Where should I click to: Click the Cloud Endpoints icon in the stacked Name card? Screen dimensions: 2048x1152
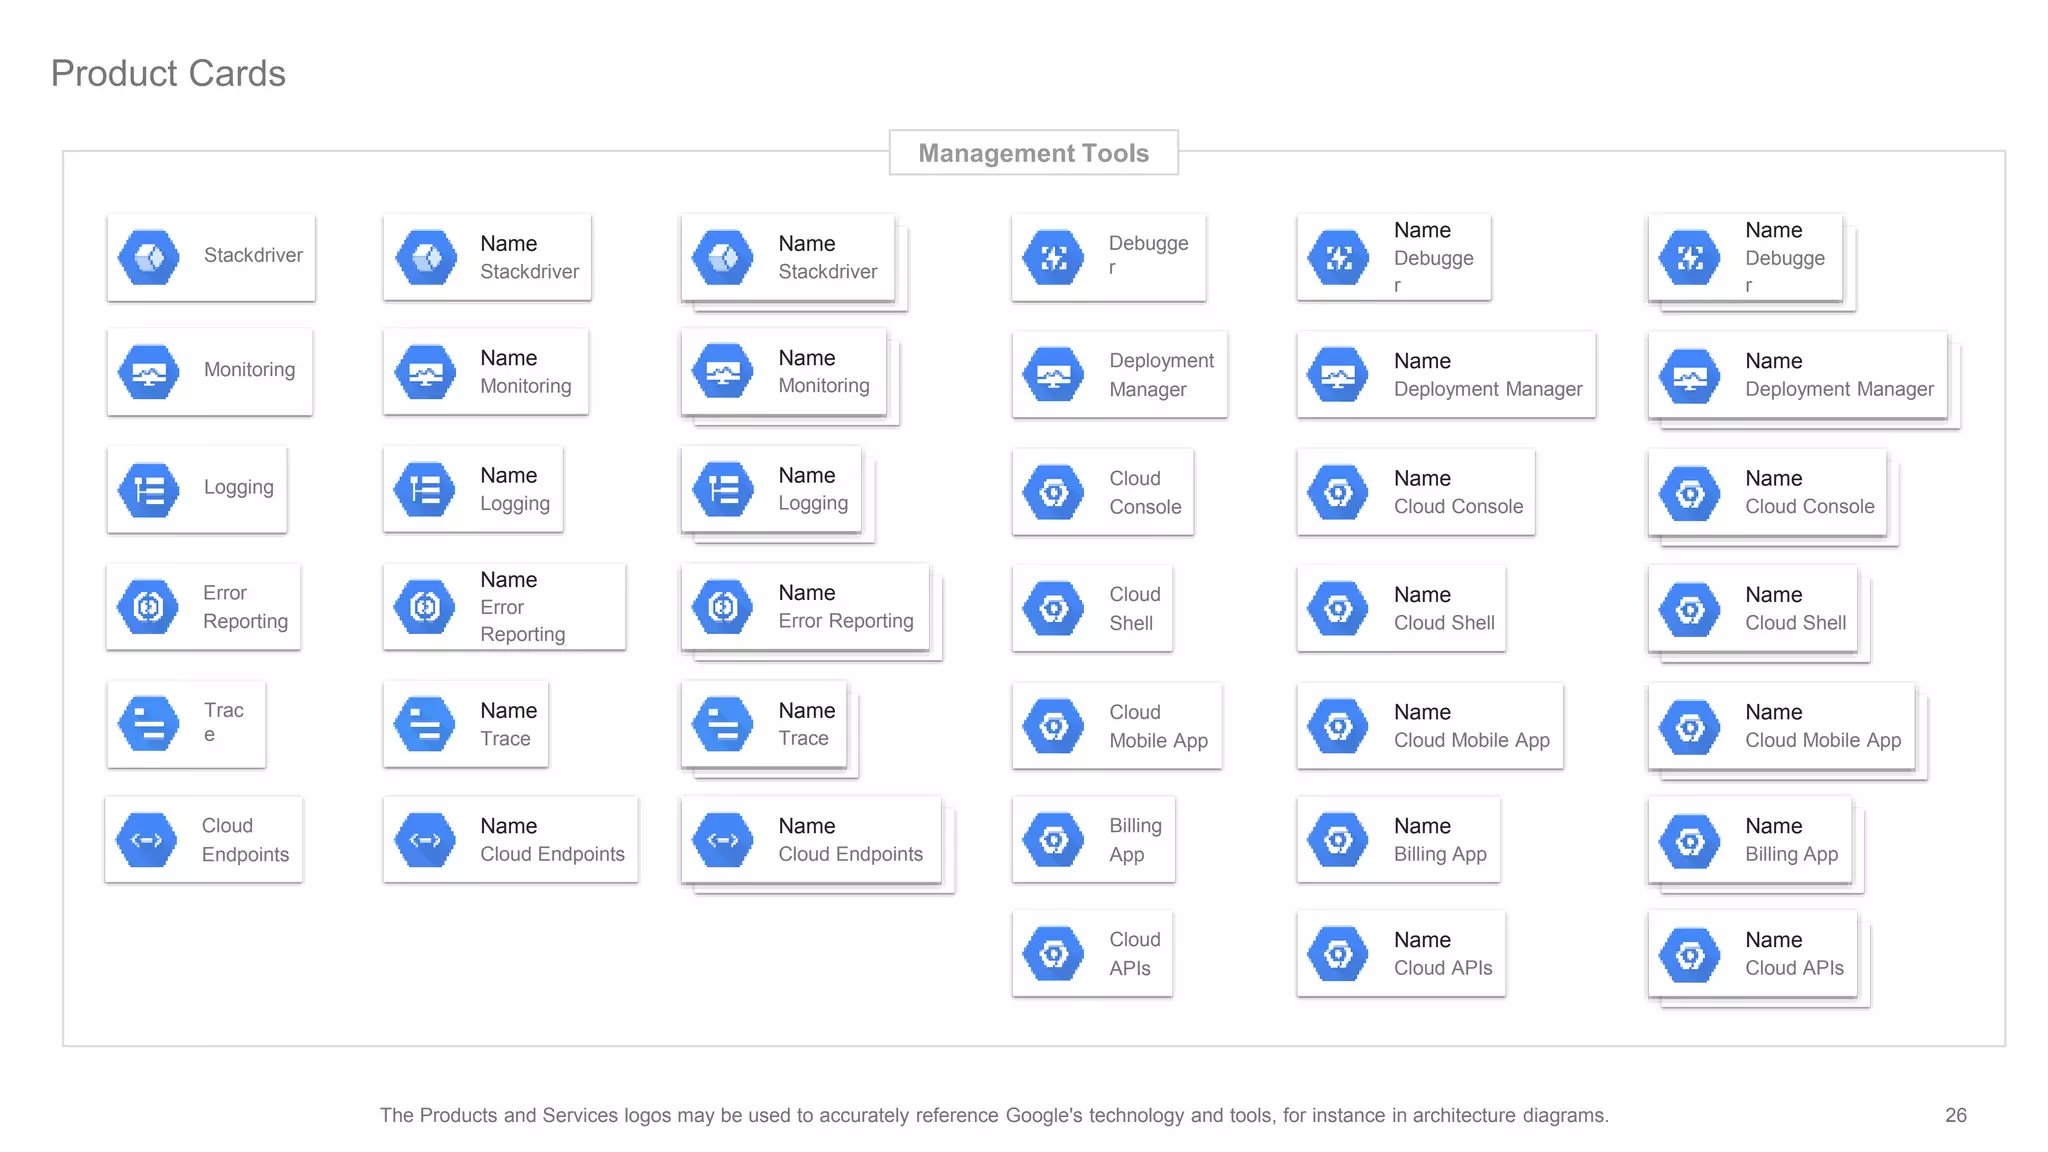click(x=723, y=839)
